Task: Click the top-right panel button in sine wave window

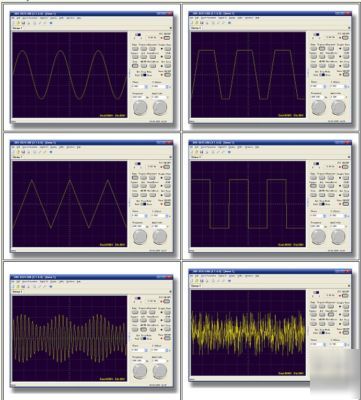Action: 167,38
